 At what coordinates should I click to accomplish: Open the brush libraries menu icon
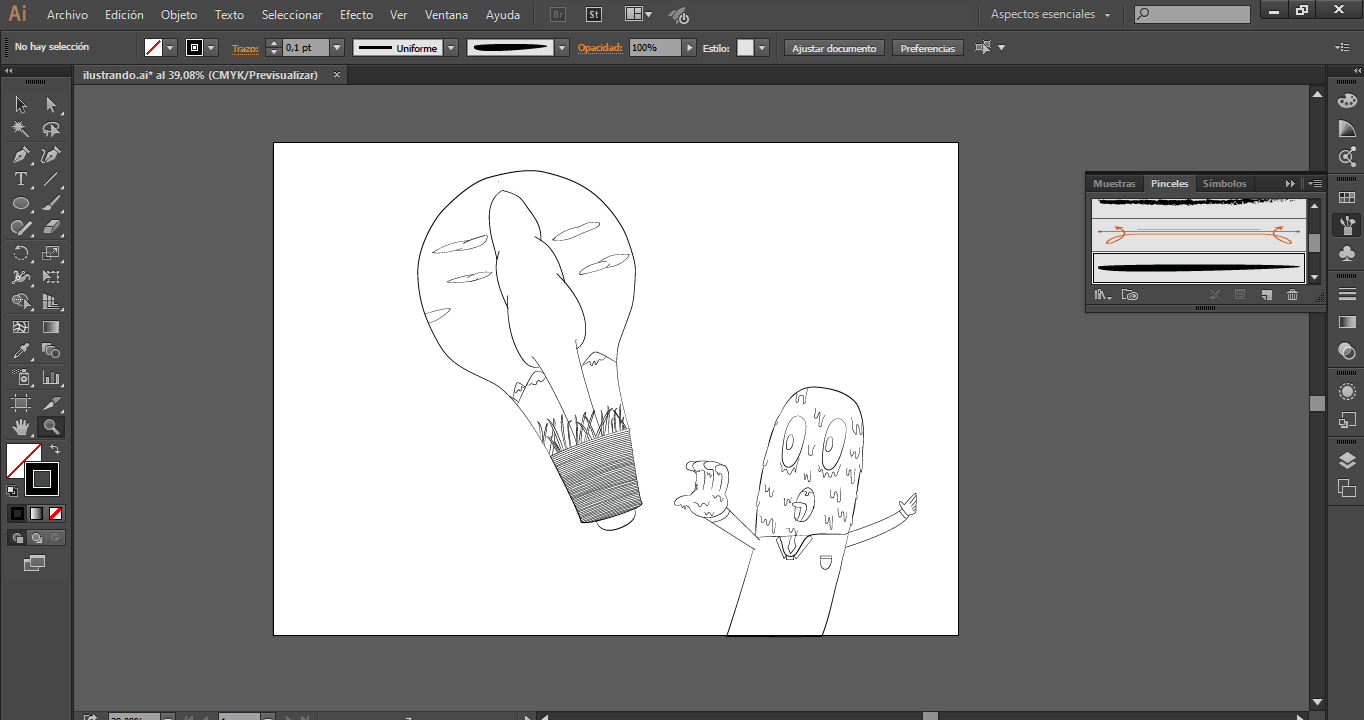1103,295
